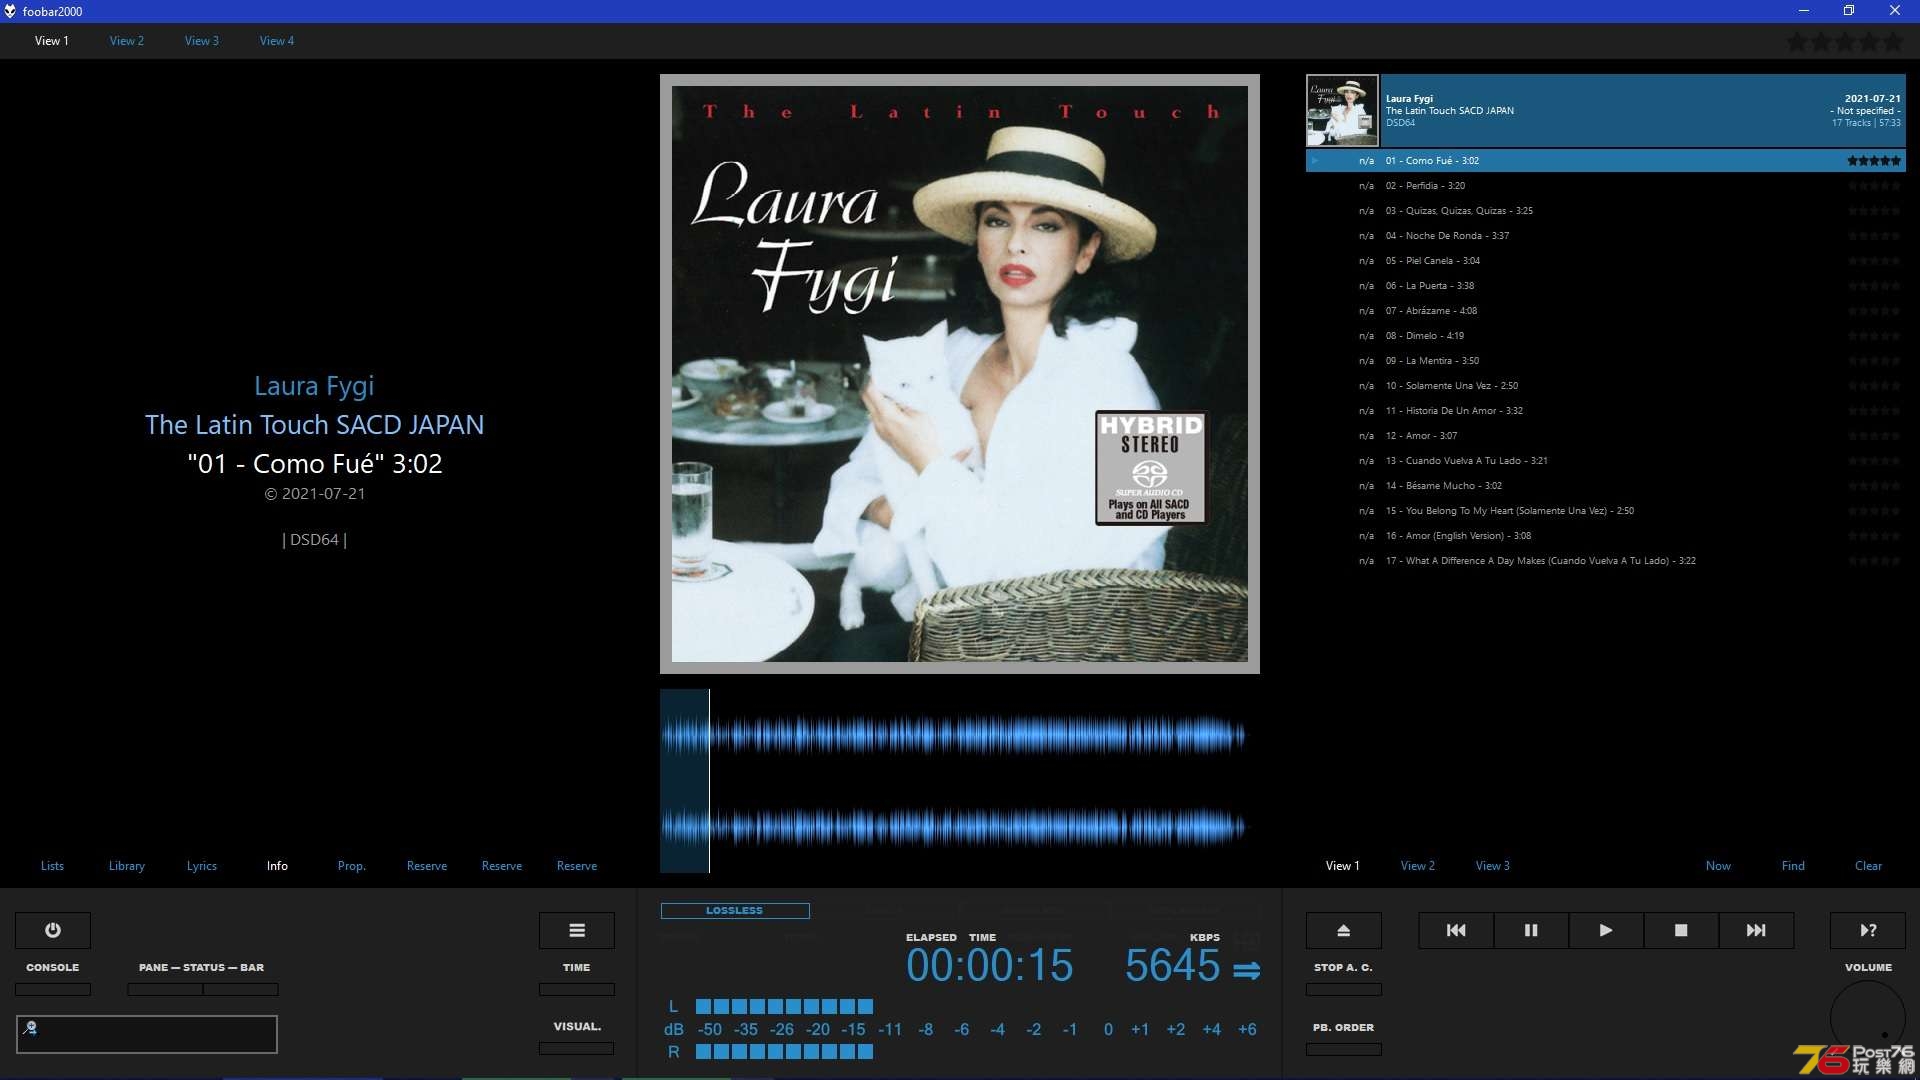
Task: Toggle the VISUAL. switch
Action: pyautogui.click(x=577, y=1048)
